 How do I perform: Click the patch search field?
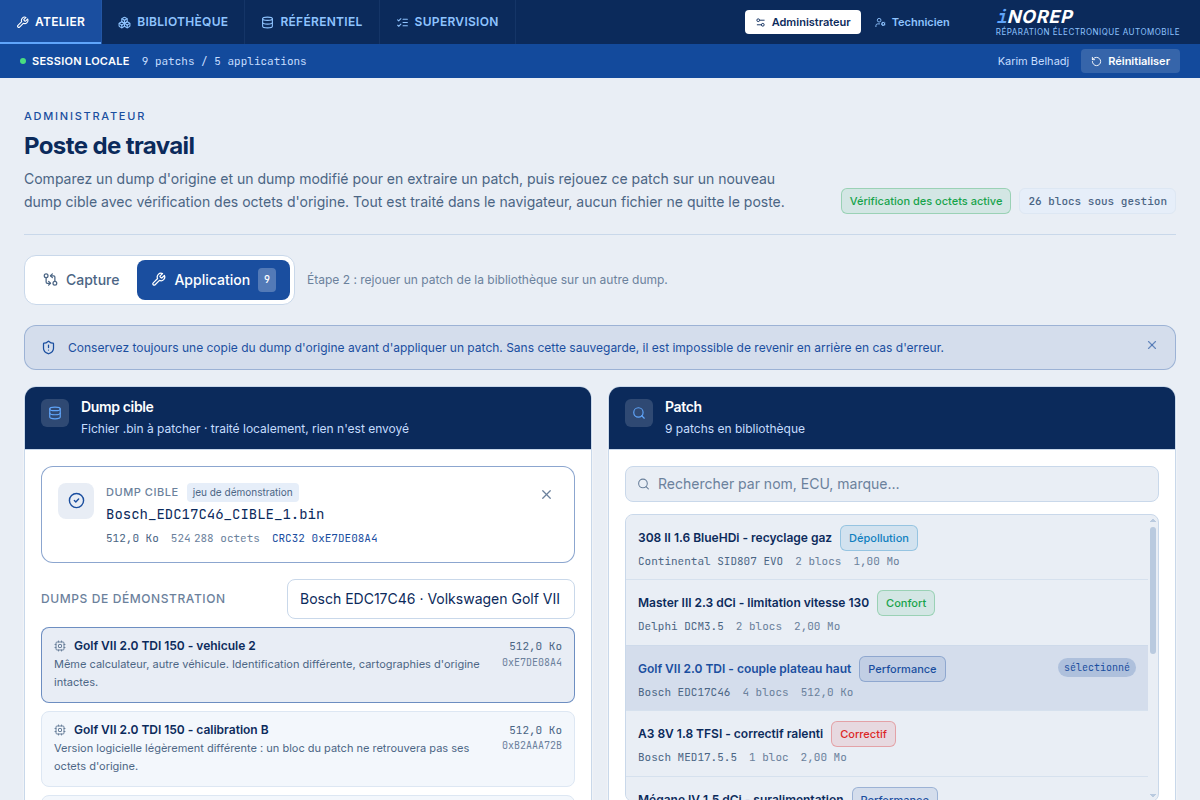point(892,484)
